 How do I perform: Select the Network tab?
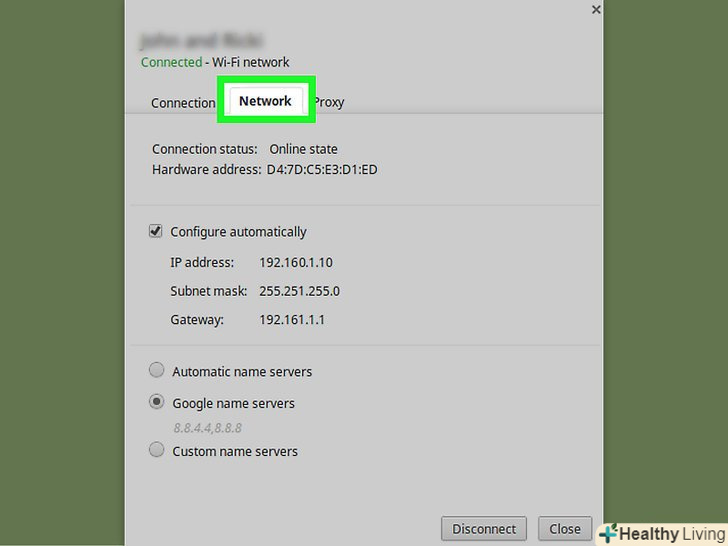click(x=265, y=101)
